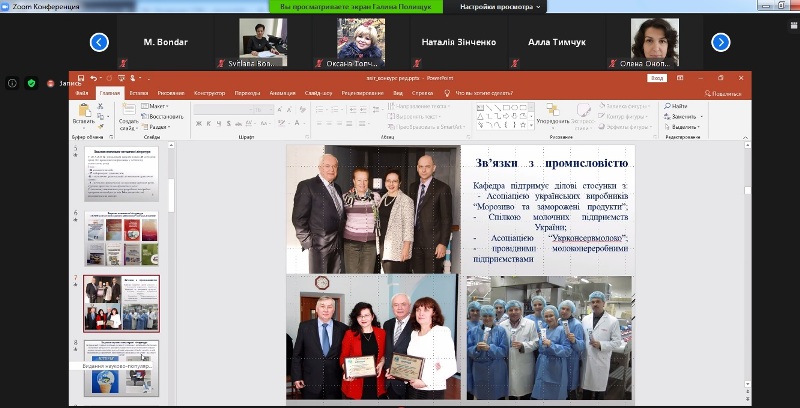Viewport: 800px width, 408px height.
Task: Clear all text formatting icon
Action: click(302, 110)
